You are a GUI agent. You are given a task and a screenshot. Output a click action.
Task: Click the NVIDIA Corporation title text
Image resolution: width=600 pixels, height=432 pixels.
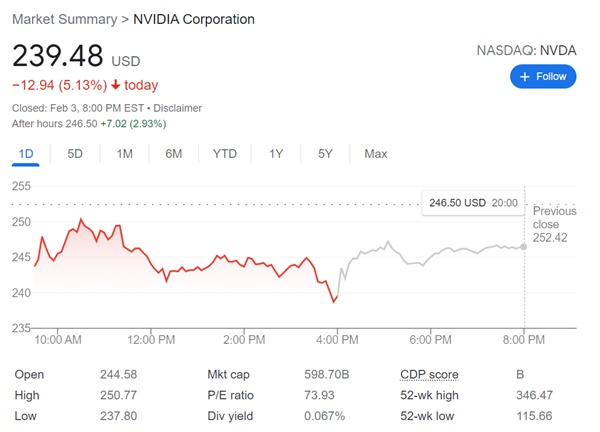coord(194,19)
